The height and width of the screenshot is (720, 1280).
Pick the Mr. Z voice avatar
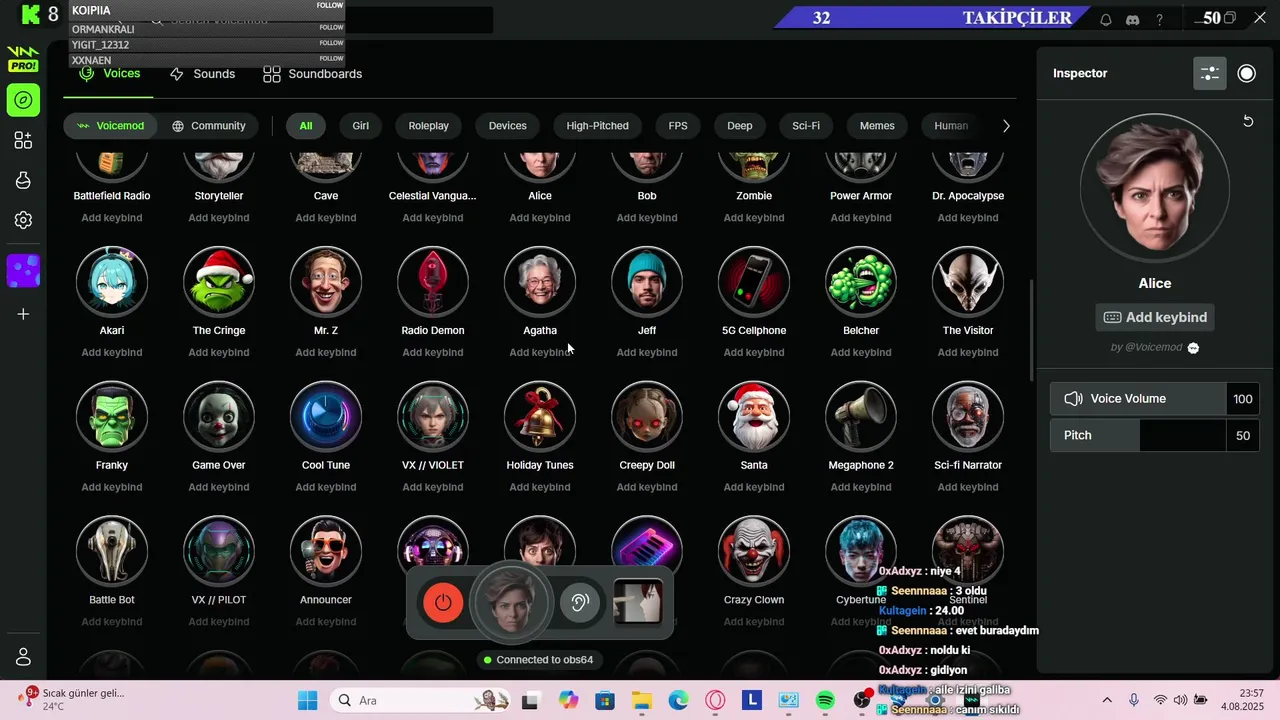(326, 282)
